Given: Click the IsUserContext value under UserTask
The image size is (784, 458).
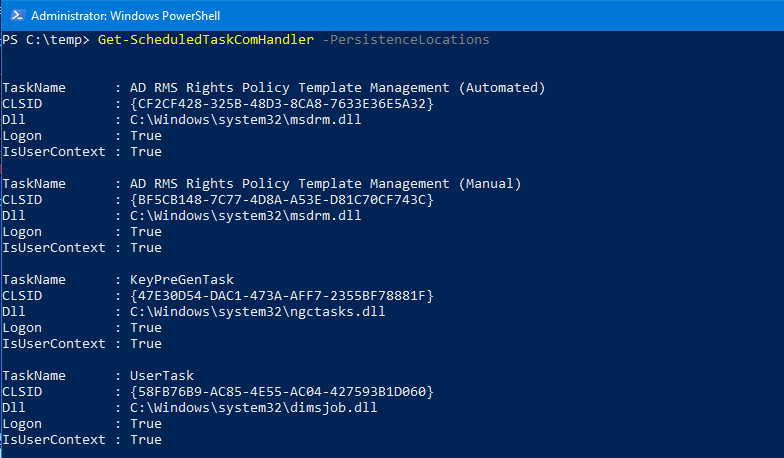Looking at the screenshot, I should click(x=146, y=440).
